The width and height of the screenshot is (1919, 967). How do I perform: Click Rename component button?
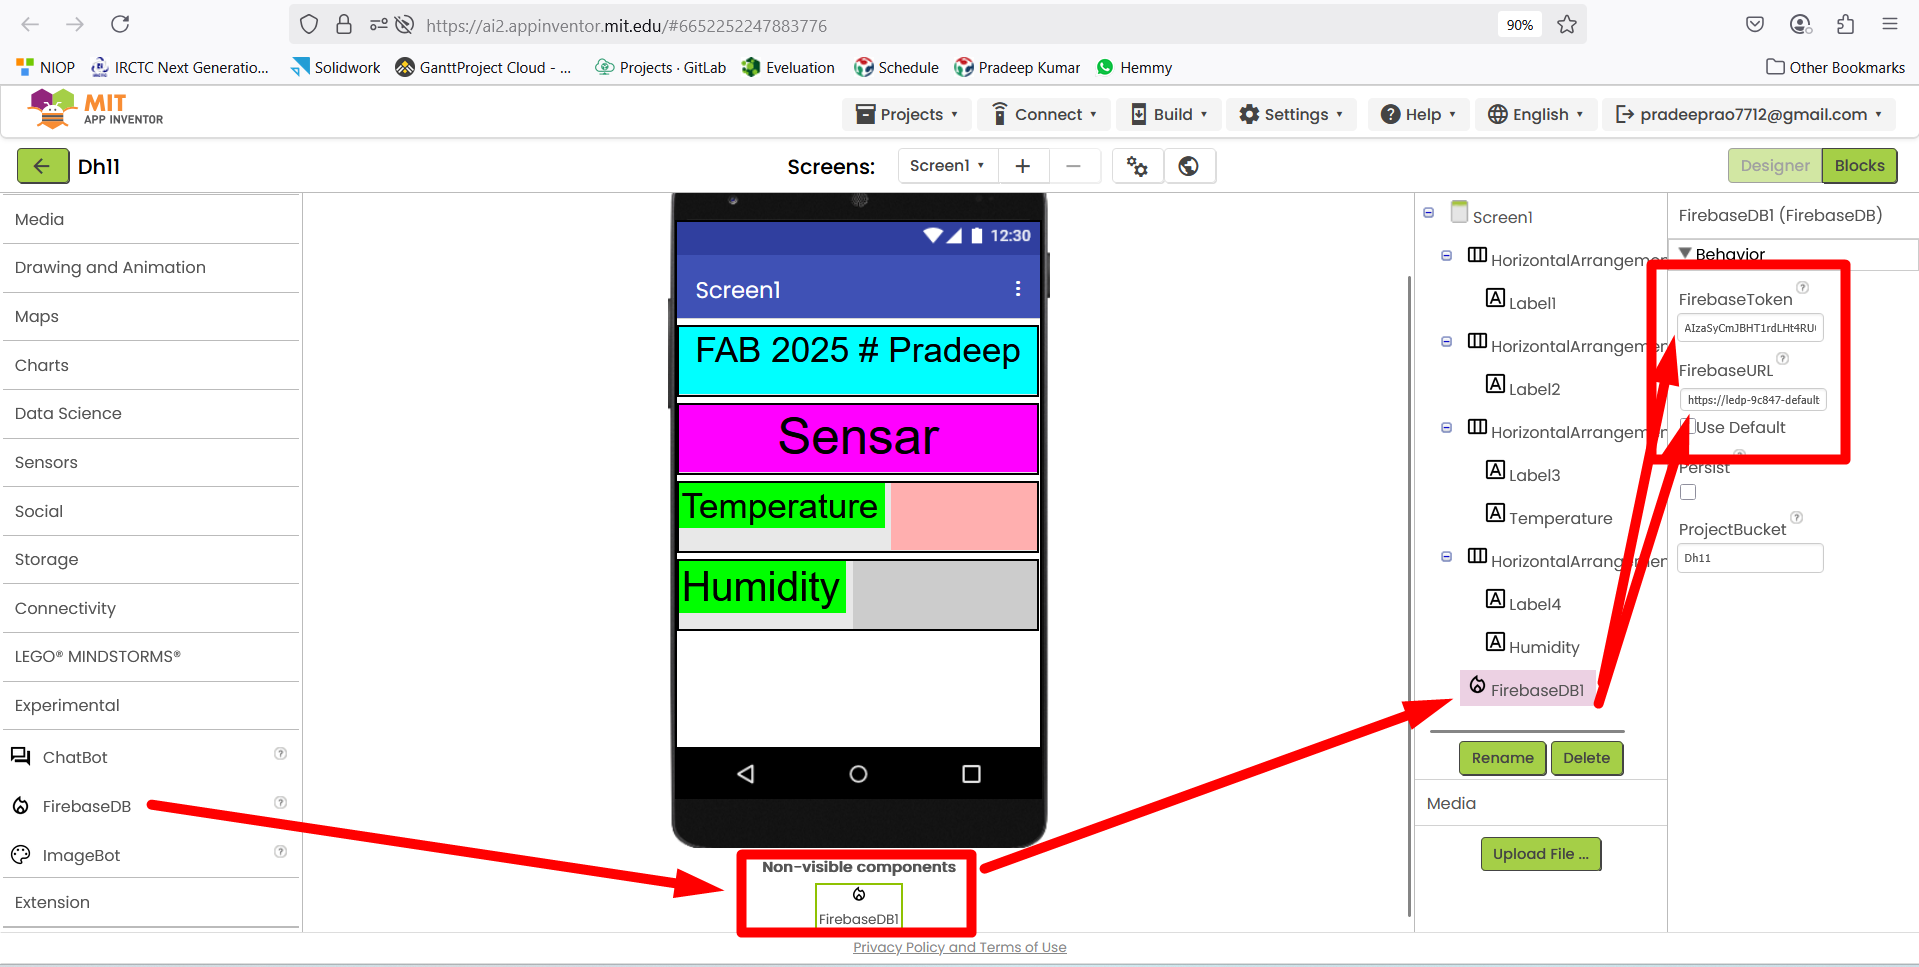pos(1502,758)
